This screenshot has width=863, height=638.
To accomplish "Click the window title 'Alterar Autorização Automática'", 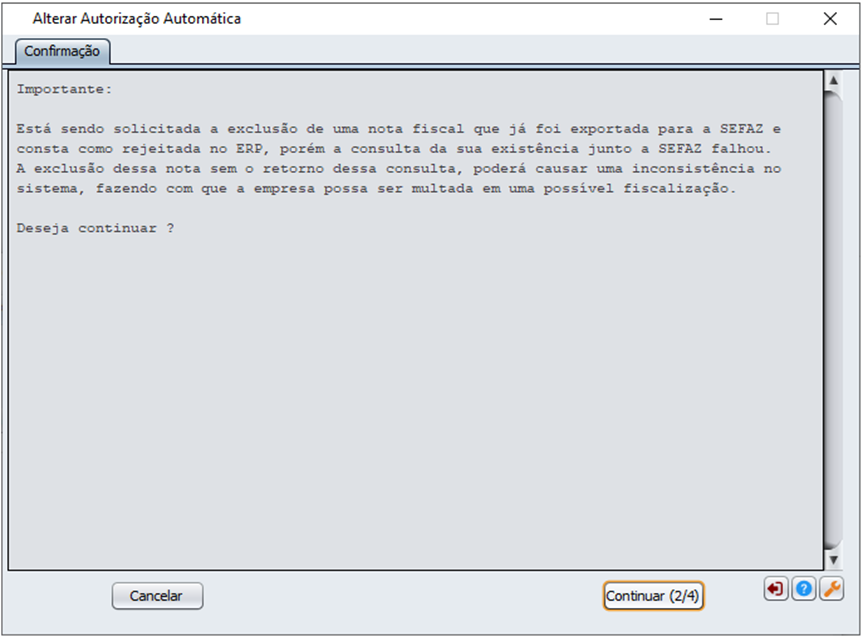I will [136, 19].
